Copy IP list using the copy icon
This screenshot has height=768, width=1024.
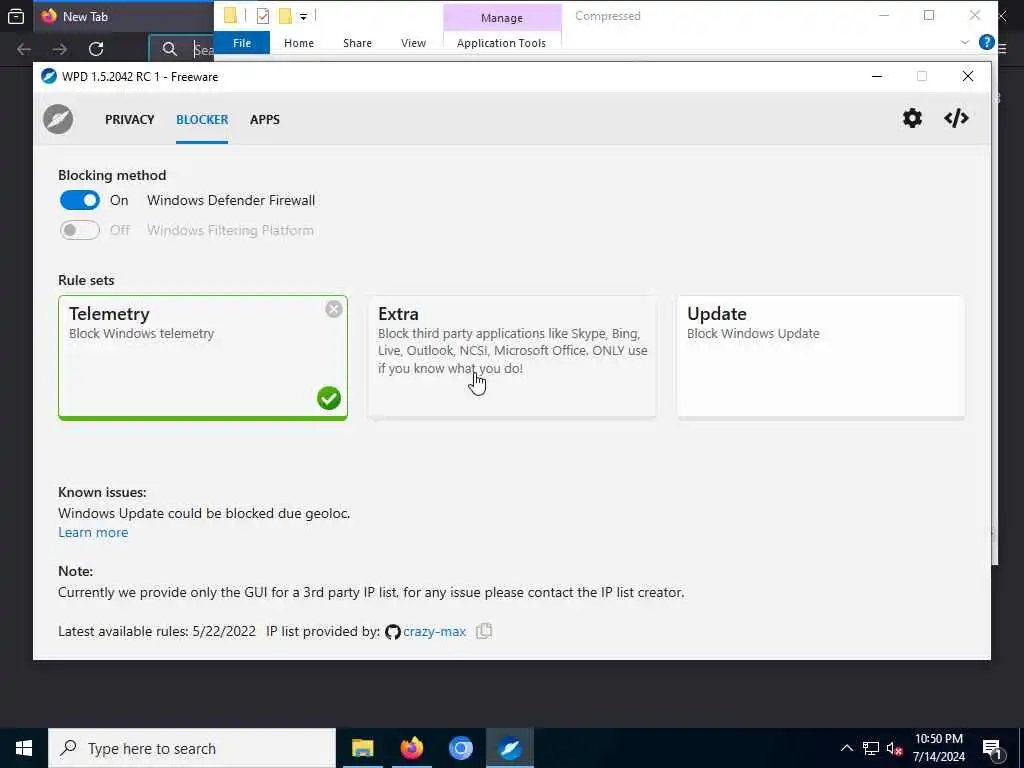pyautogui.click(x=484, y=631)
